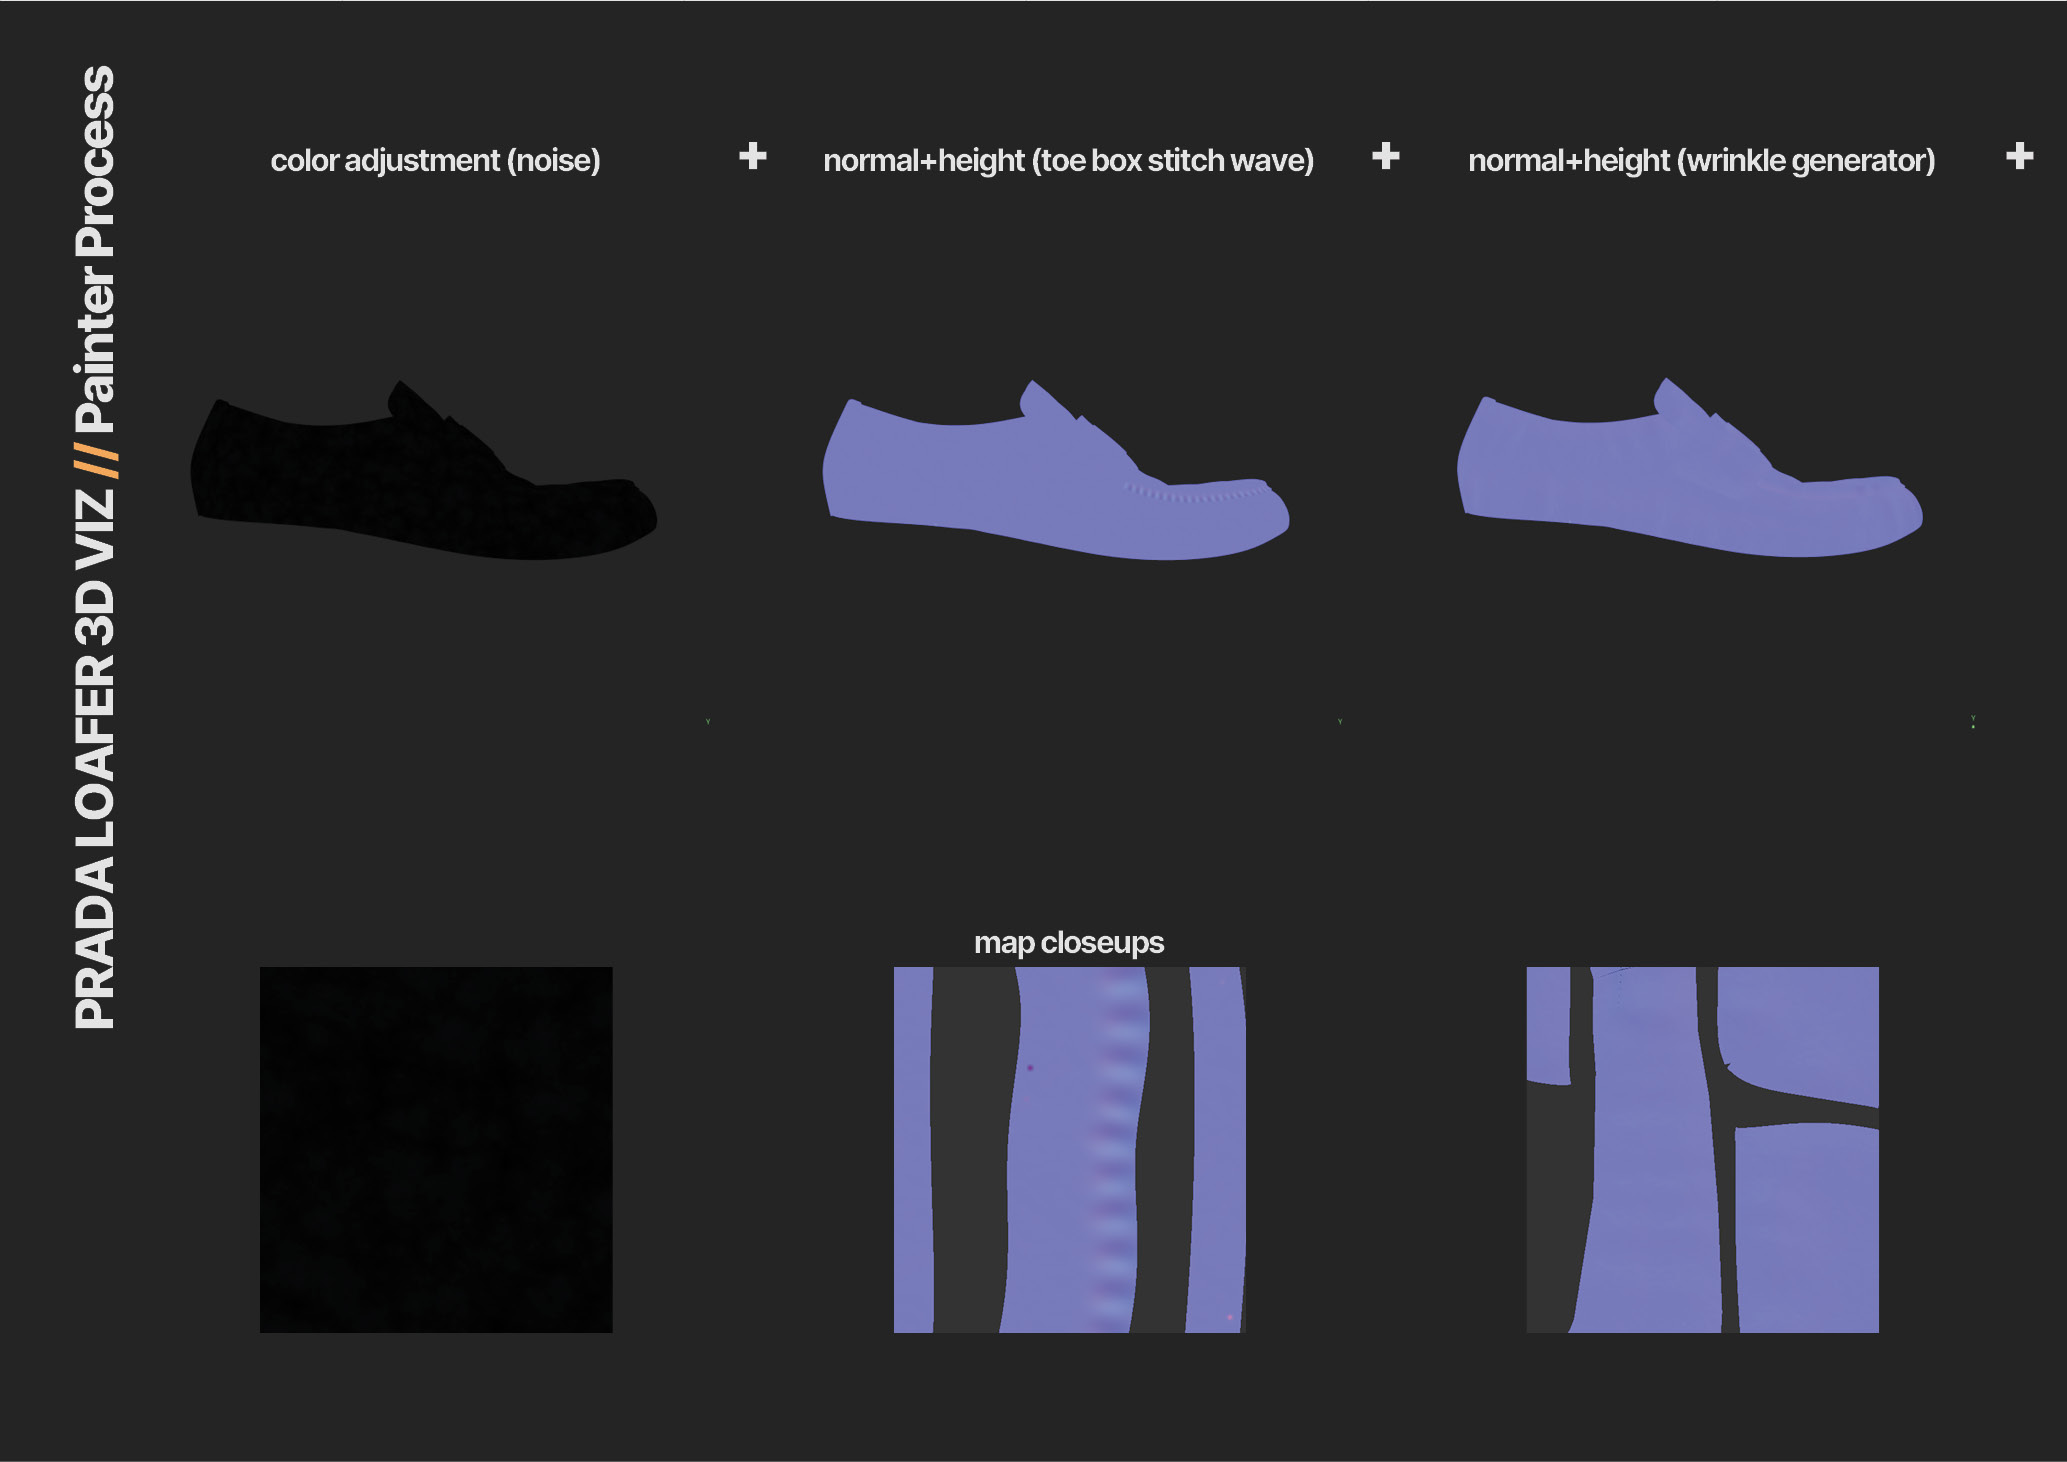Click the plus sign after color adjustment heading
Viewport: 2067px width, 1462px height.
(753, 156)
